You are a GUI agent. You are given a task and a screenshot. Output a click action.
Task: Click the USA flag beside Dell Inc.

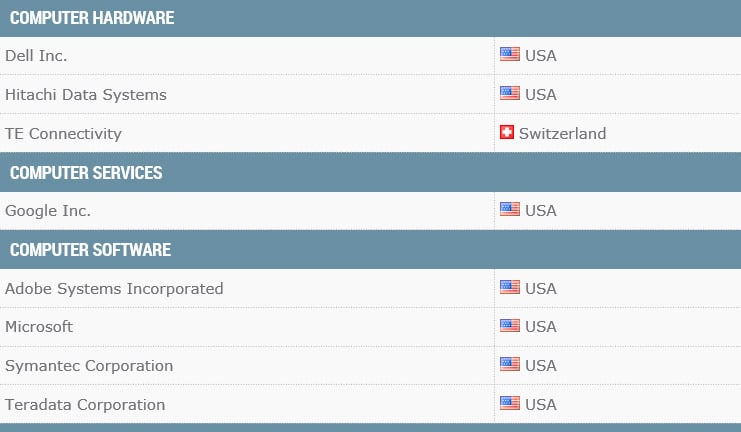click(x=510, y=55)
